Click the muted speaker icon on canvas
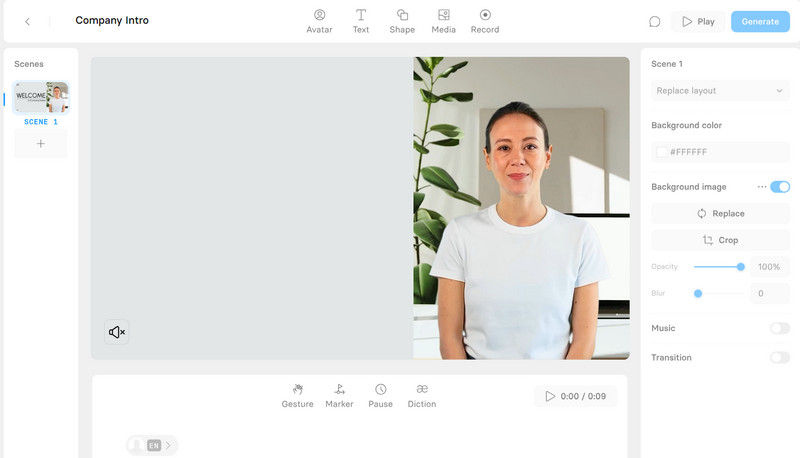The height and width of the screenshot is (458, 800). click(x=117, y=332)
